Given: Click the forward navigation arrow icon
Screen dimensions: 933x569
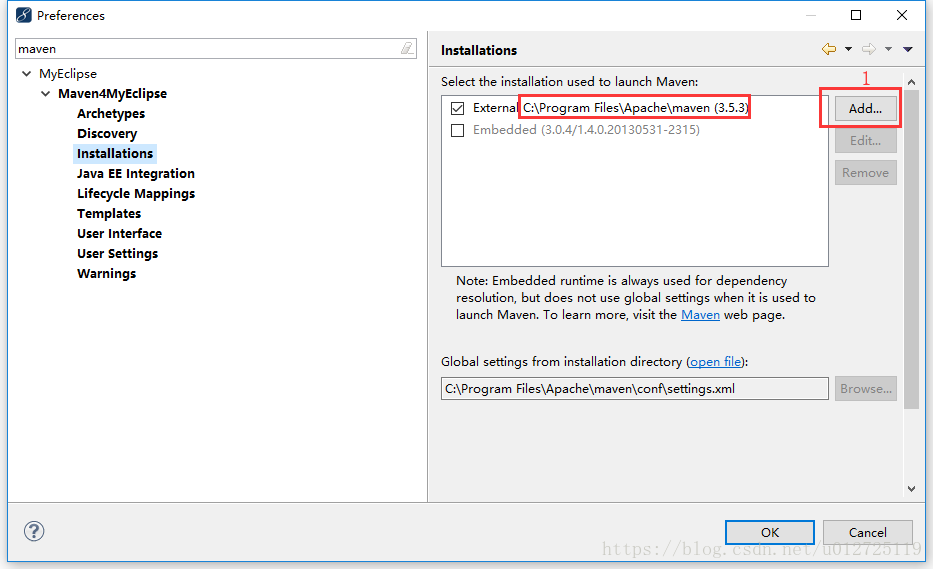Looking at the screenshot, I should 869,49.
